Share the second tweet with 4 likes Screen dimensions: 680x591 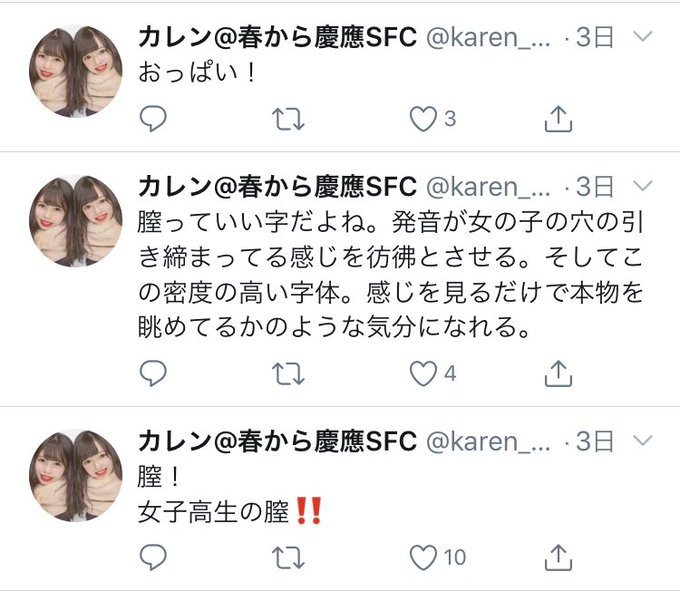558,373
